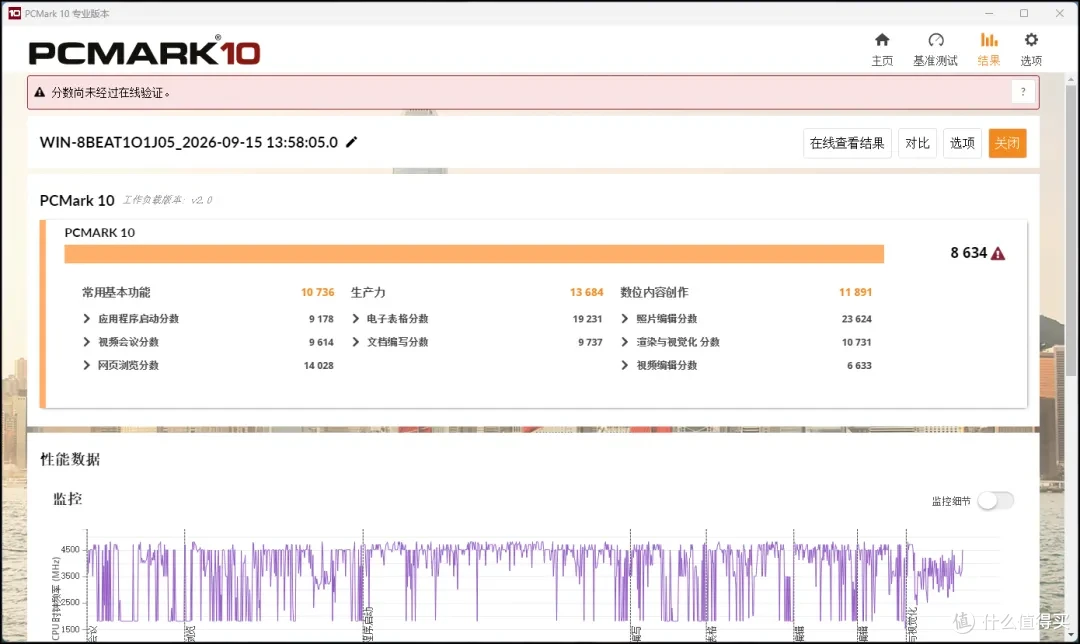The width and height of the screenshot is (1080, 644).
Task: Open the 主页 home icon
Action: point(882,40)
